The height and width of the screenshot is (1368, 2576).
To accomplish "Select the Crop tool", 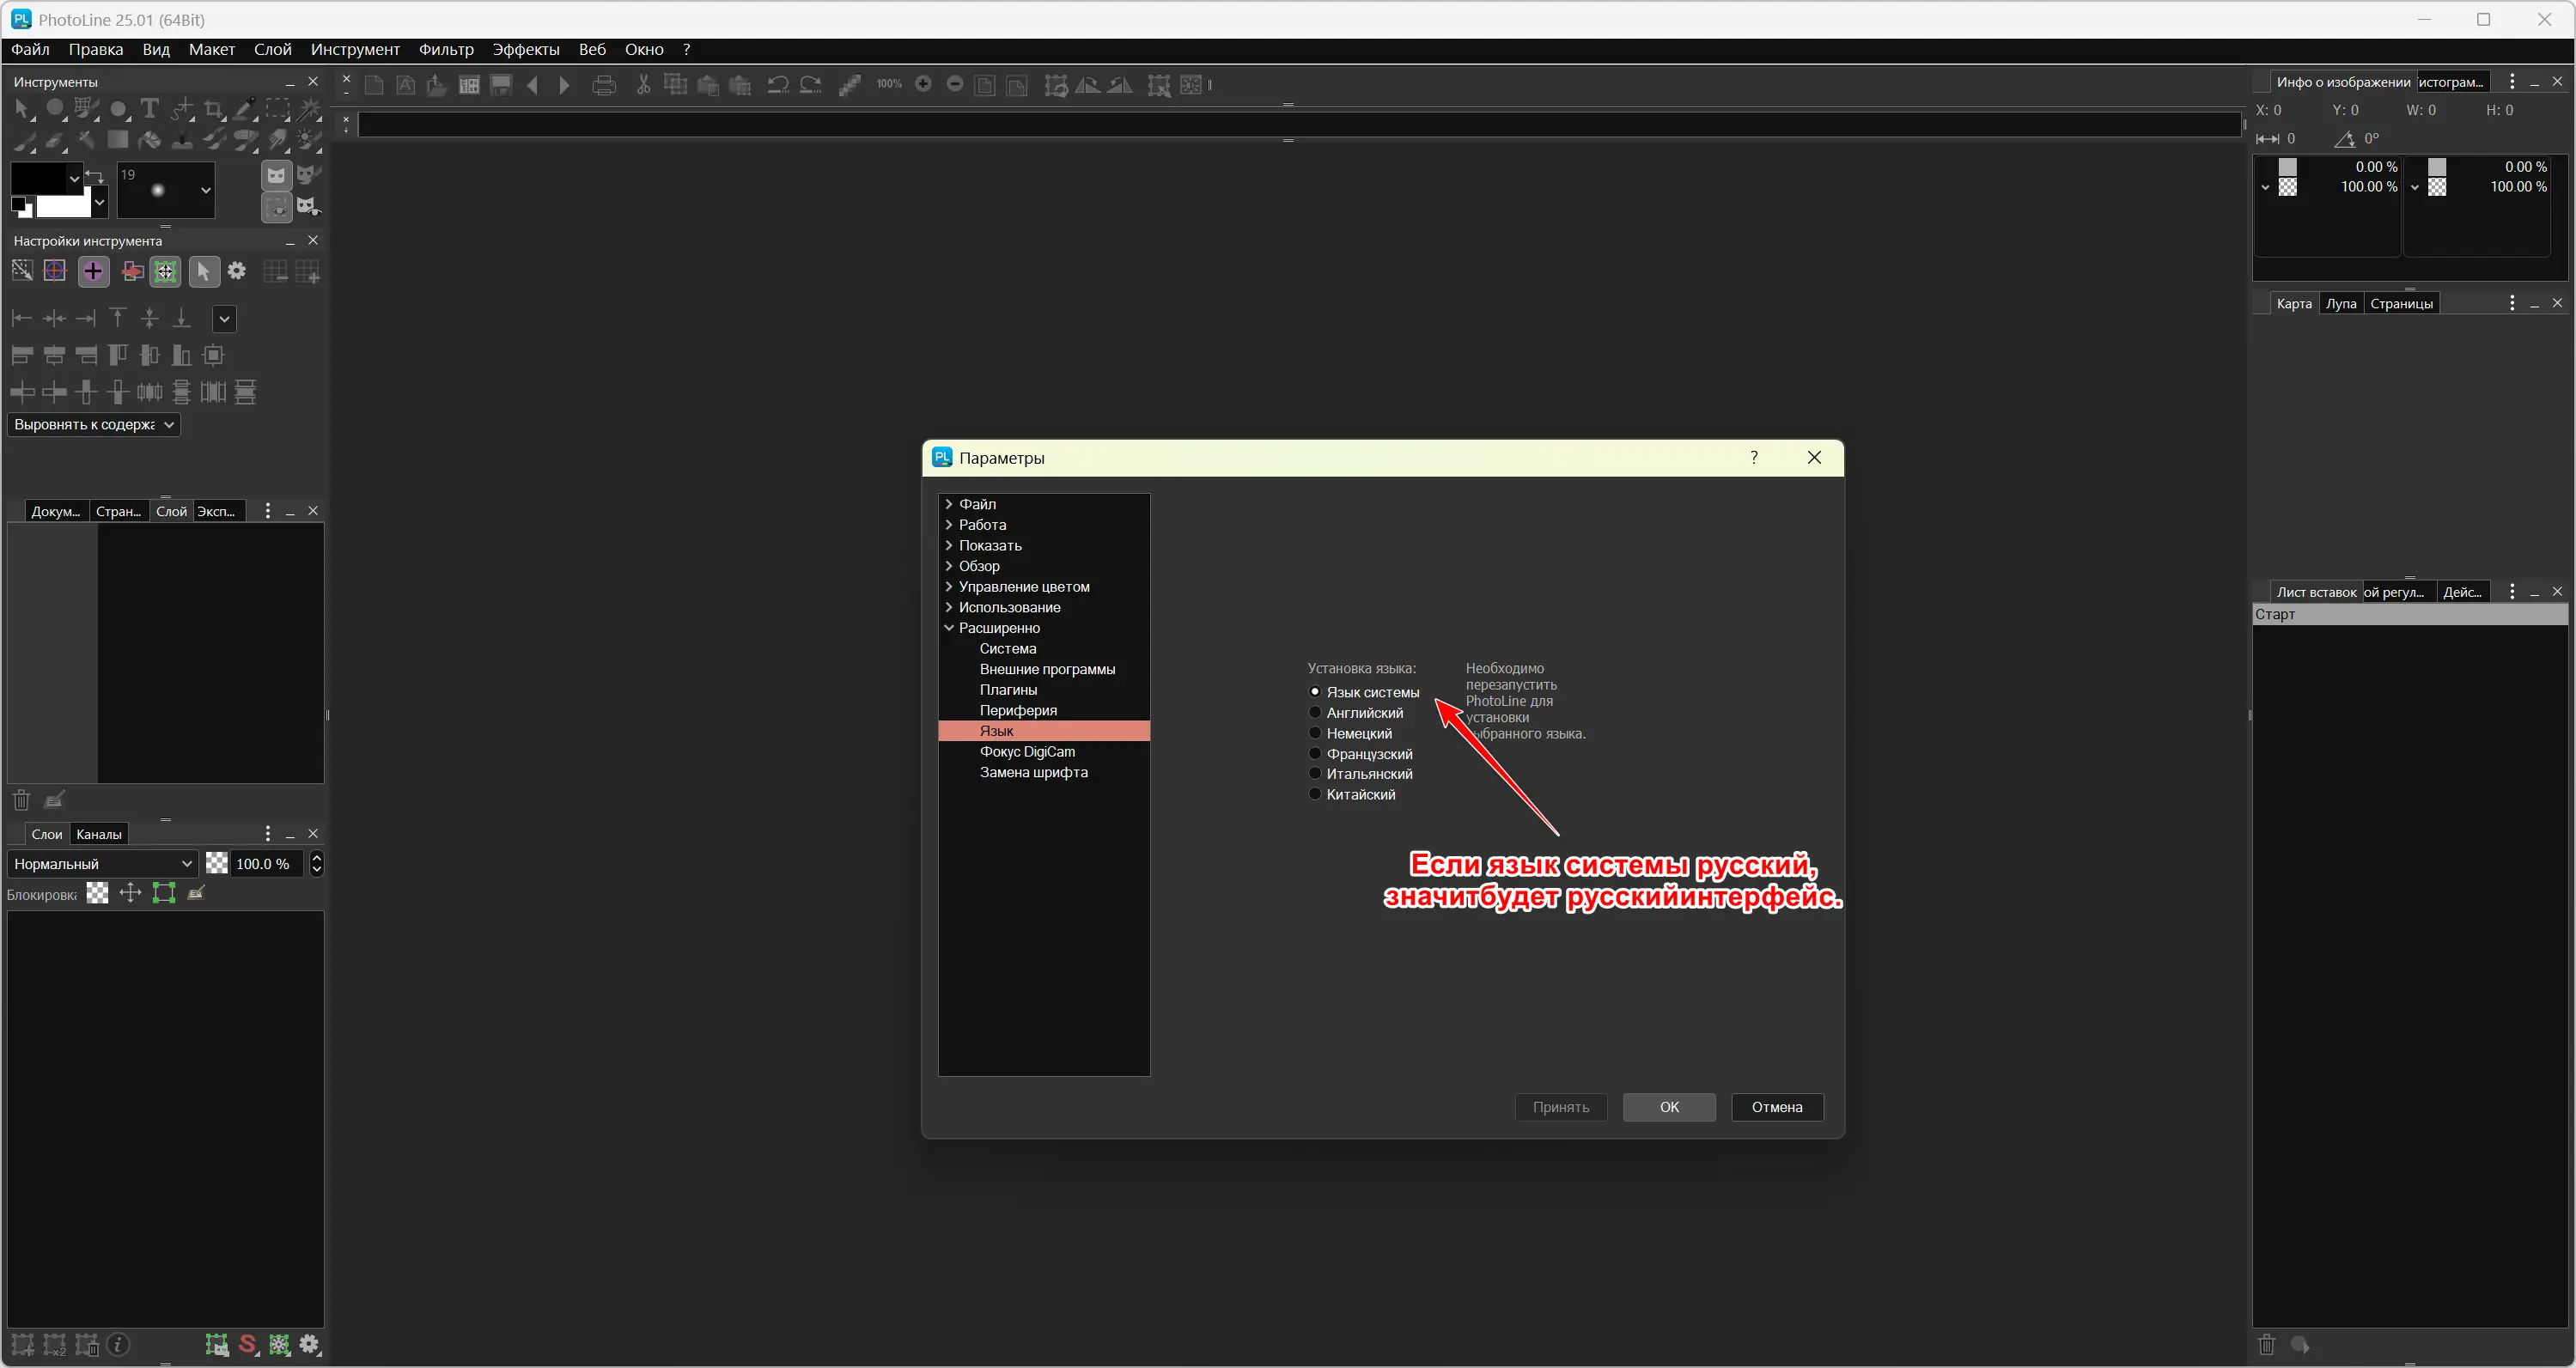I will (213, 109).
